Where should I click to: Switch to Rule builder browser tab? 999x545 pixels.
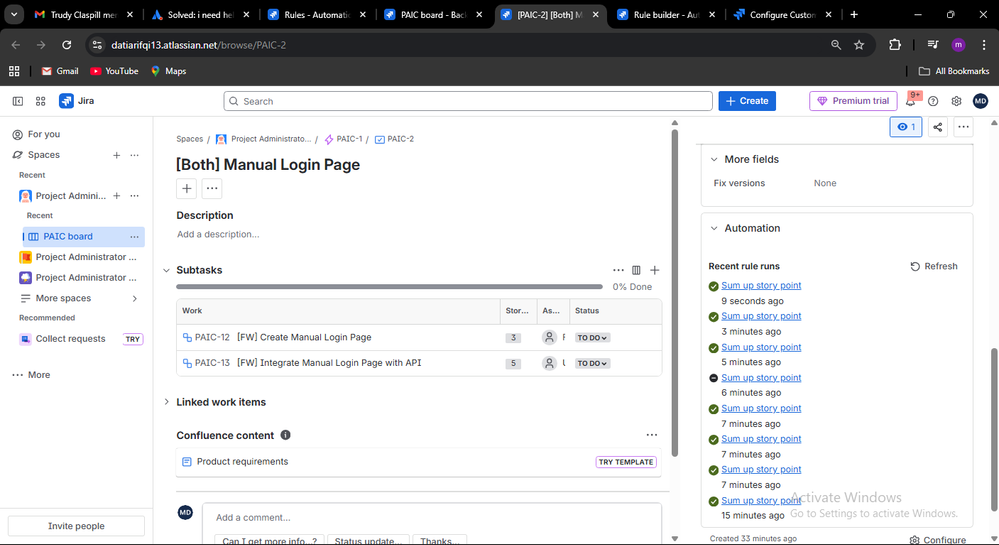[667, 14]
